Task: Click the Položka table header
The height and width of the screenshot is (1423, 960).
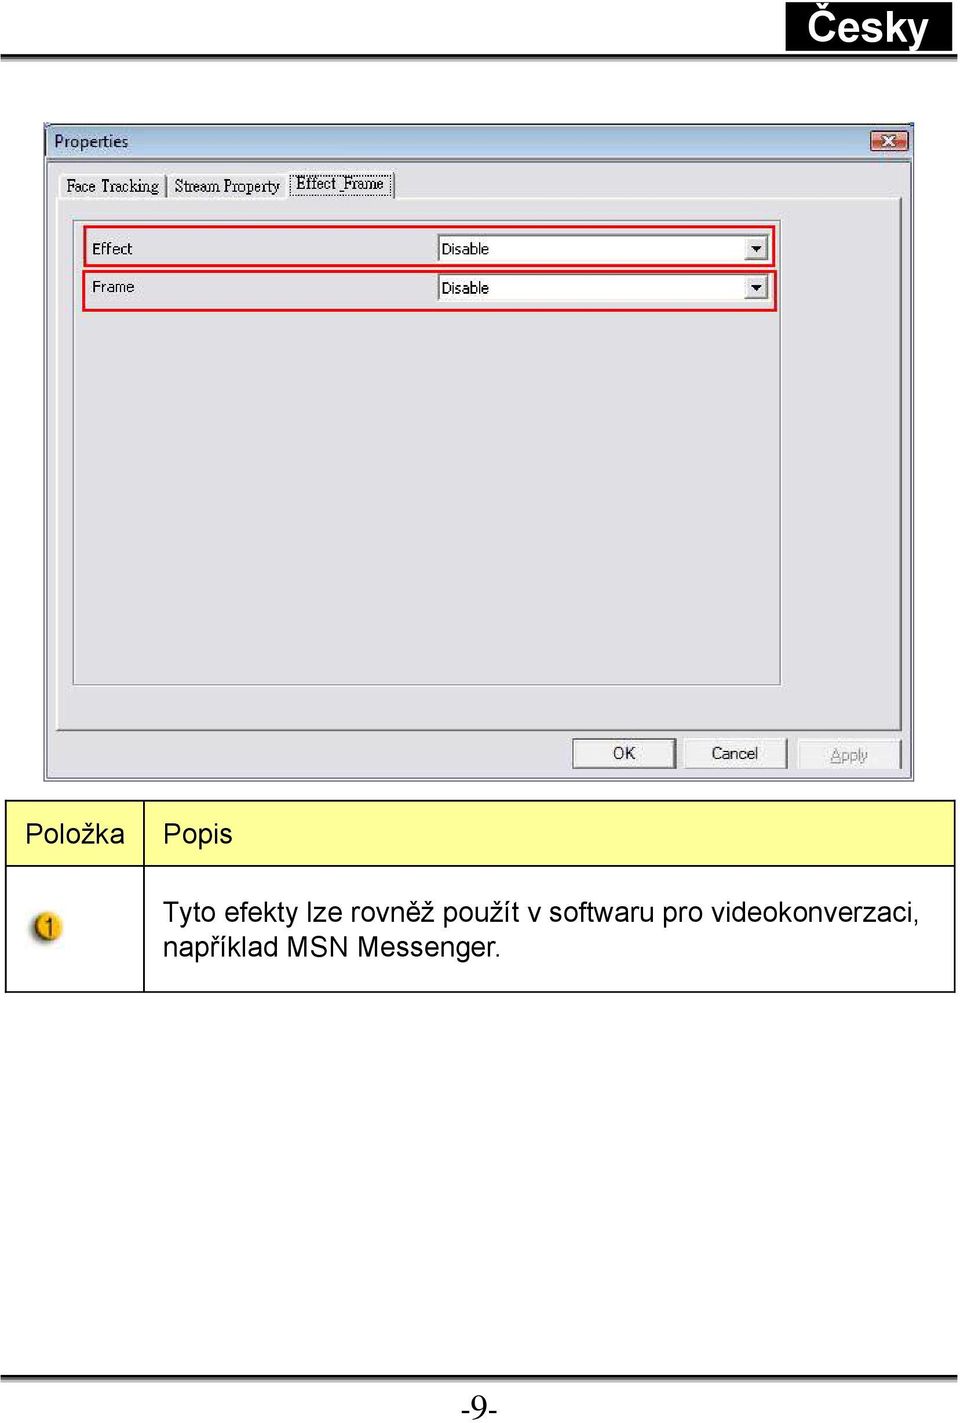Action: pos(75,834)
